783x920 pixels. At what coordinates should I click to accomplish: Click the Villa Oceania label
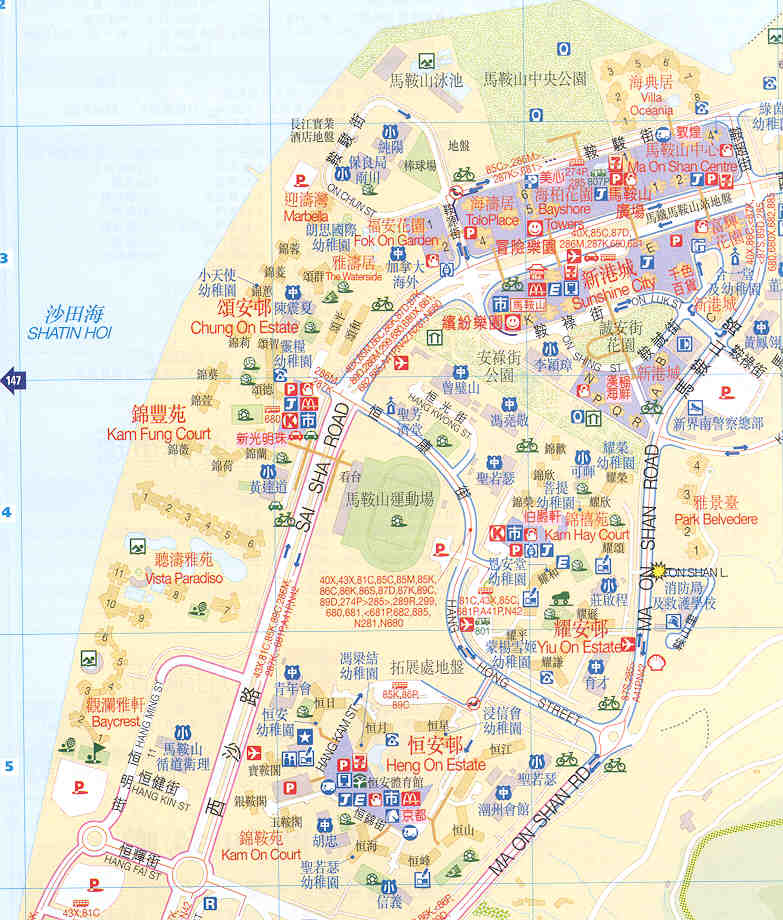(651, 104)
